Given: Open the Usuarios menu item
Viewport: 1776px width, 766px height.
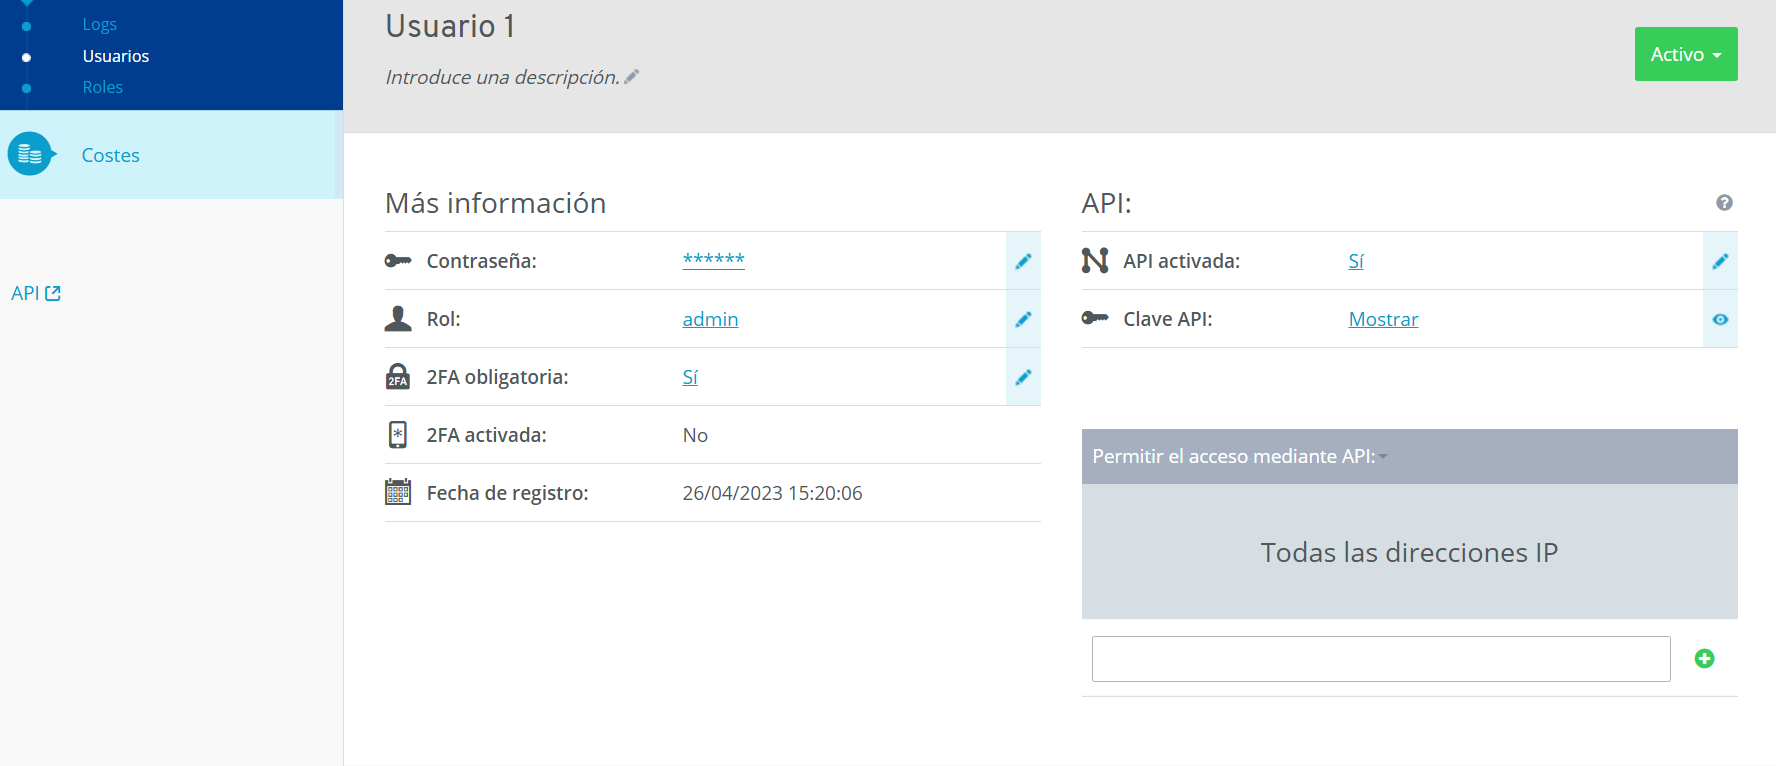Looking at the screenshot, I should [116, 56].
